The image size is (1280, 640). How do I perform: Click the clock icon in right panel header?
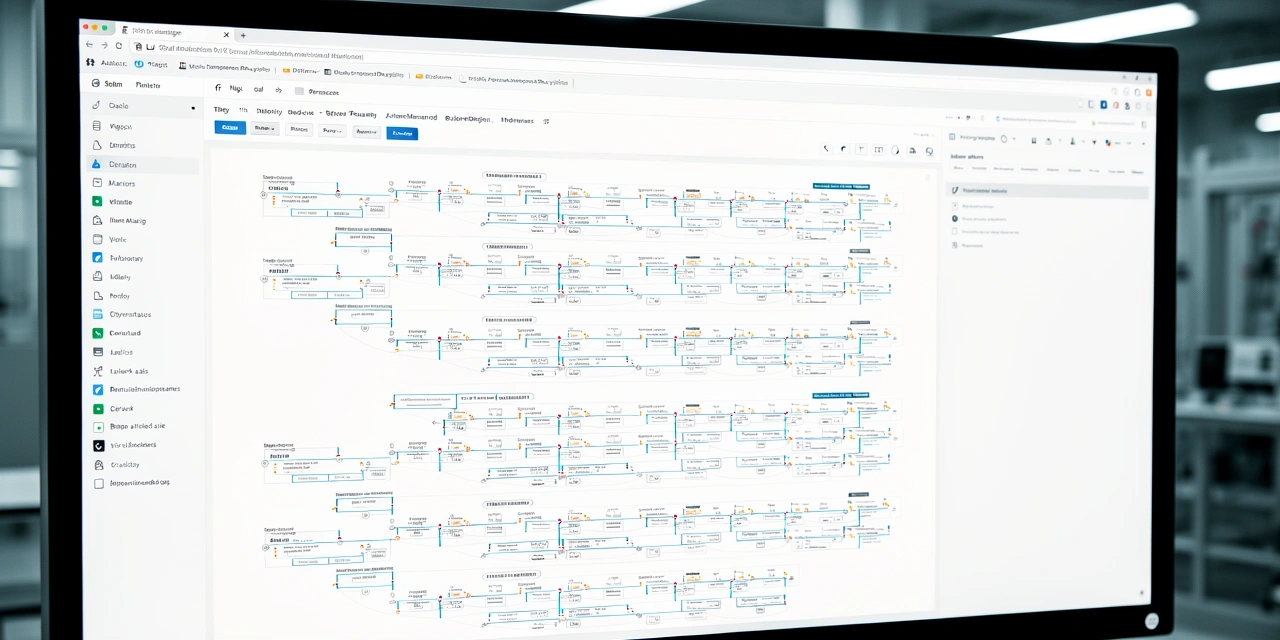coord(1003,138)
